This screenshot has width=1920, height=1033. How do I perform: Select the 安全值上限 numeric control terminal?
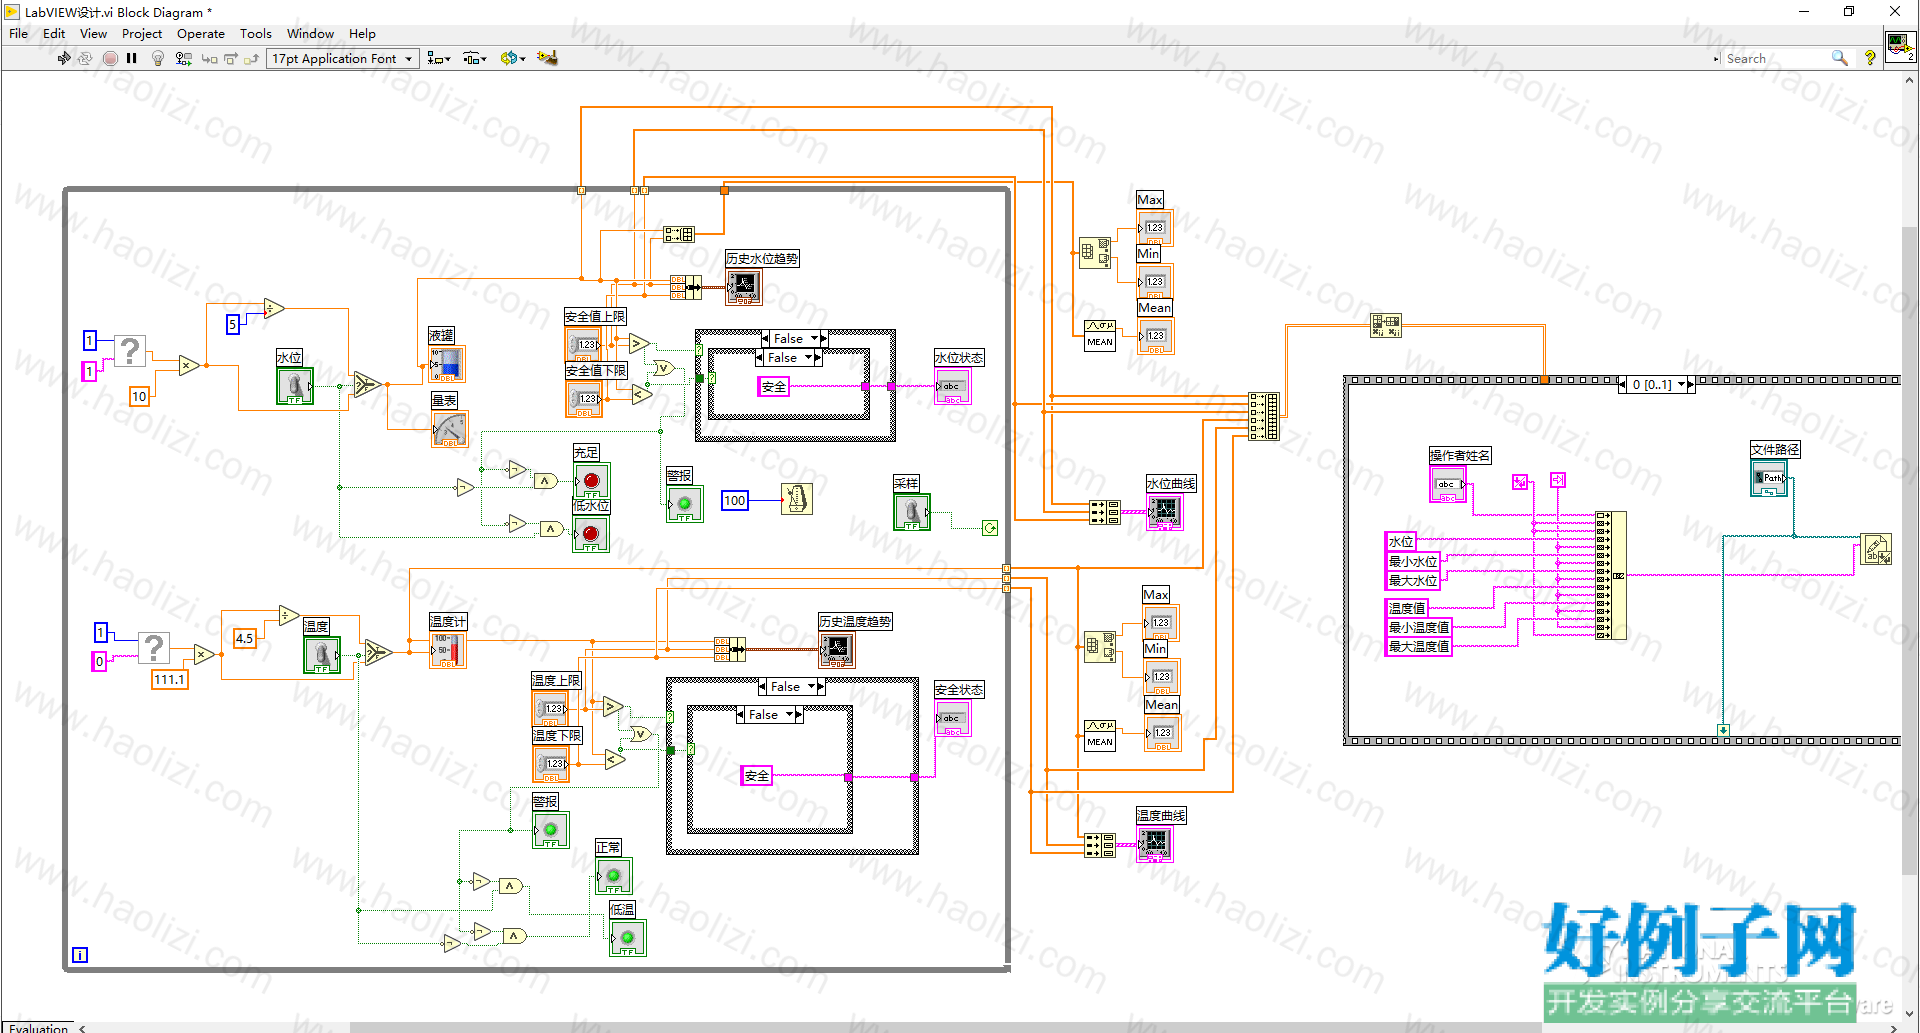point(583,344)
